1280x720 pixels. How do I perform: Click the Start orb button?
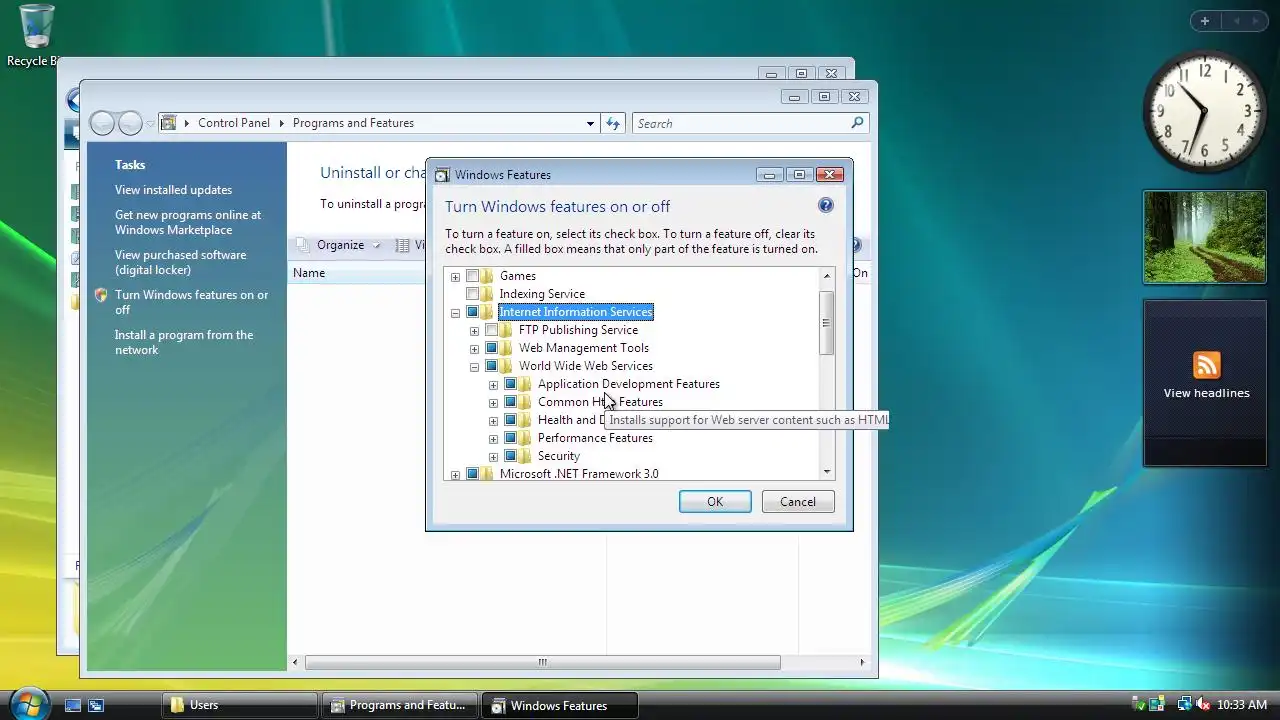pyautogui.click(x=28, y=703)
